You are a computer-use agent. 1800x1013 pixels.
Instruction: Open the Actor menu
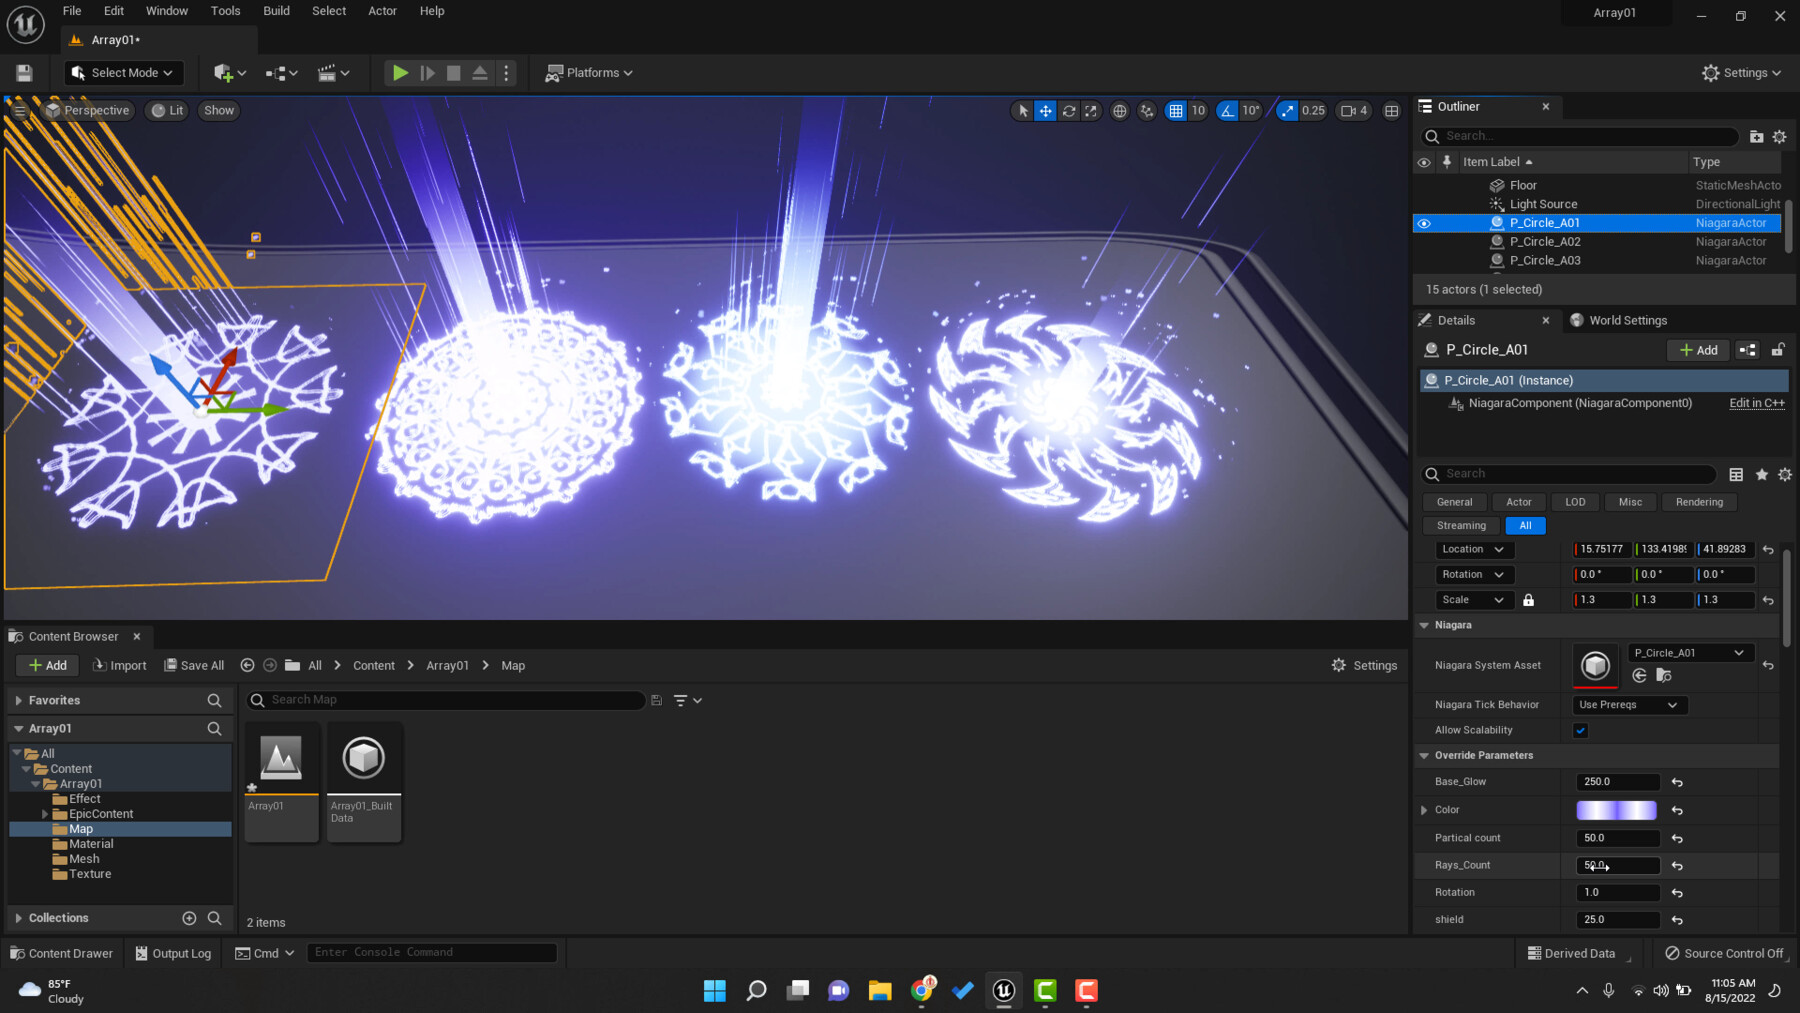click(382, 11)
